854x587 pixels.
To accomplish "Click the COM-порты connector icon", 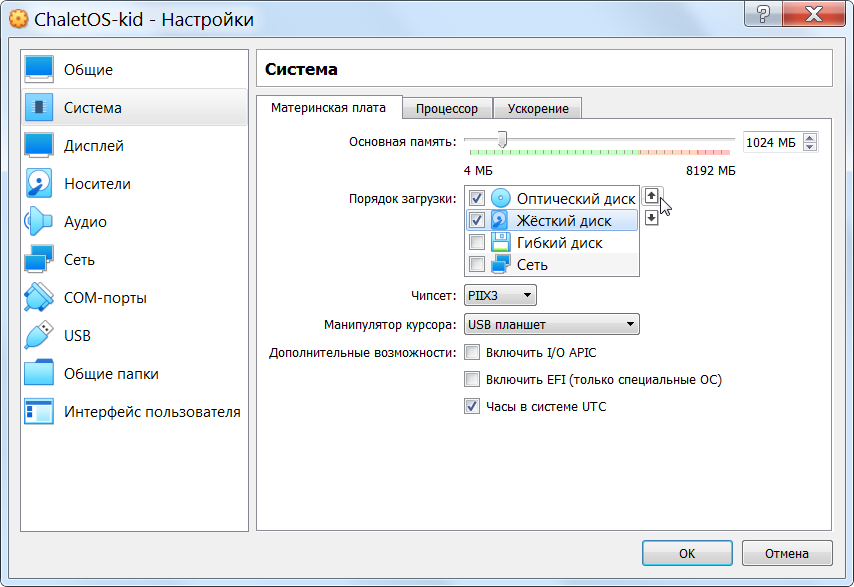I will [x=39, y=297].
